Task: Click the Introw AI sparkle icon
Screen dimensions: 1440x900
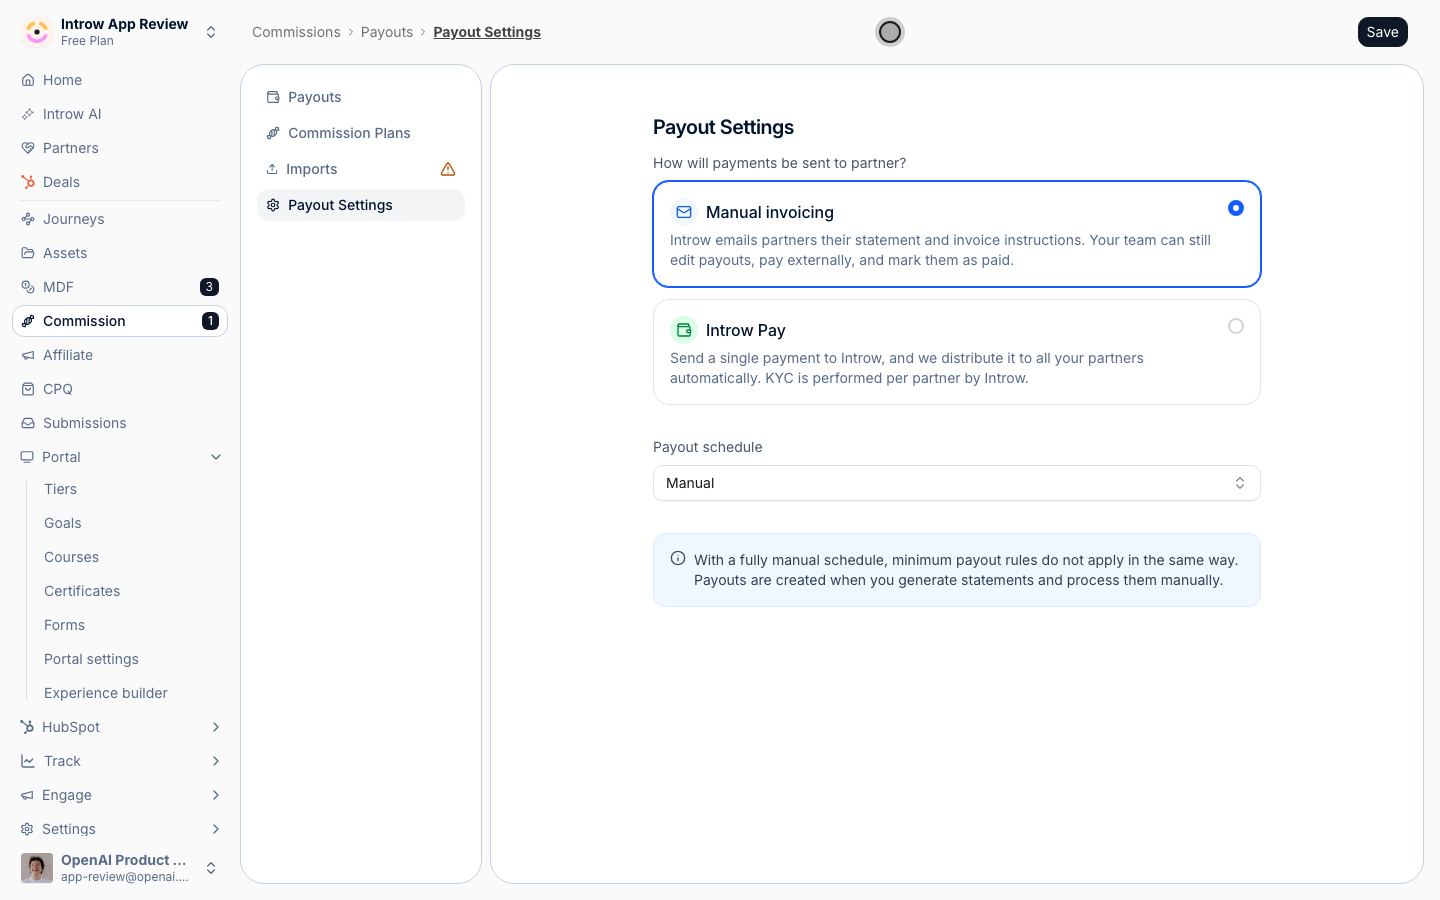Action: coord(28,114)
